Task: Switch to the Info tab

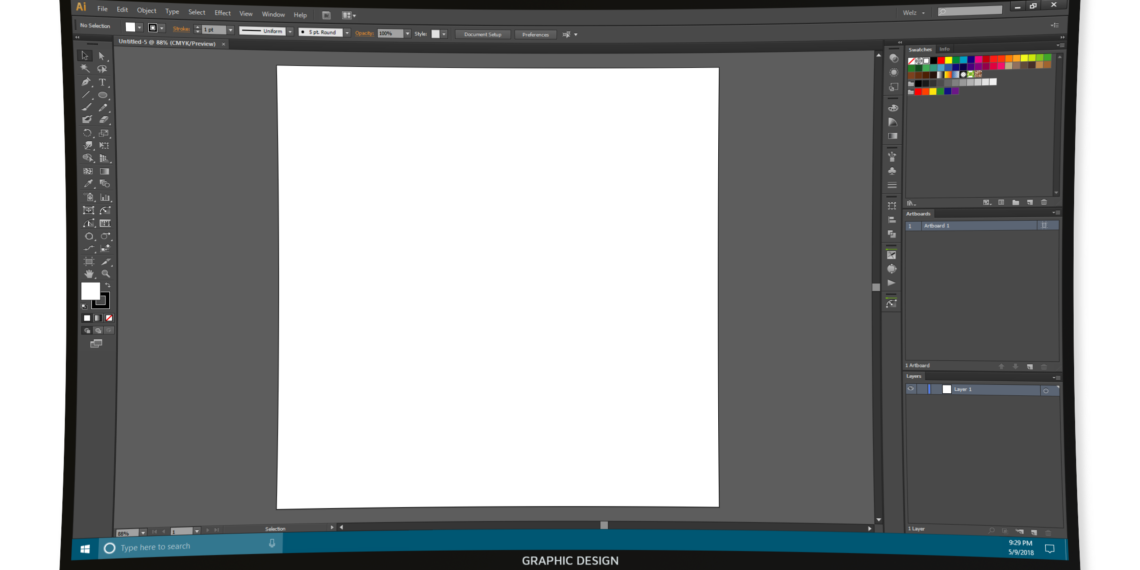Action: tap(944, 49)
